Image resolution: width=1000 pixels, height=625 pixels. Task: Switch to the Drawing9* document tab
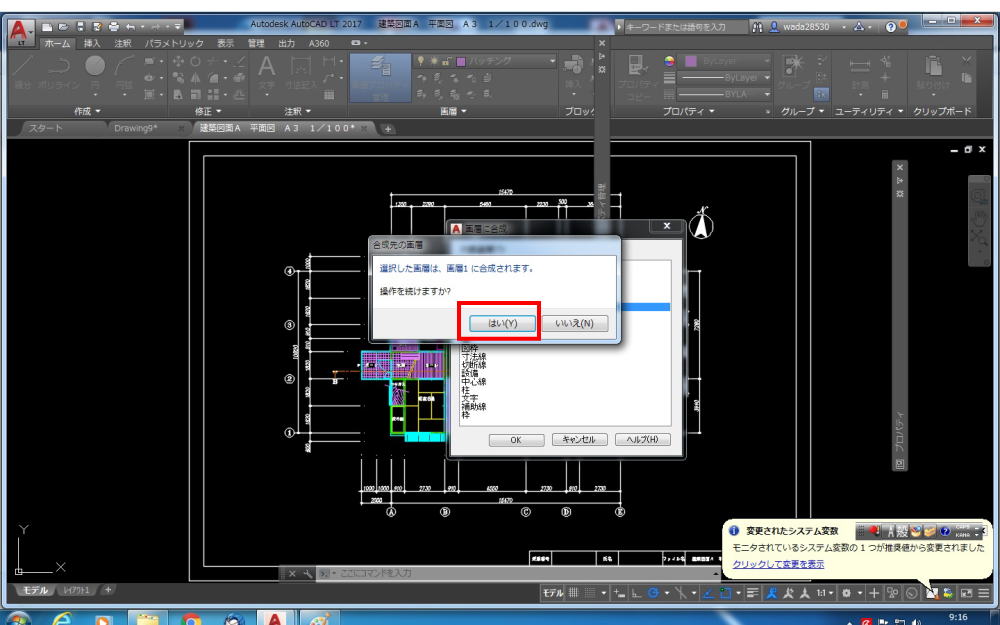pos(135,128)
